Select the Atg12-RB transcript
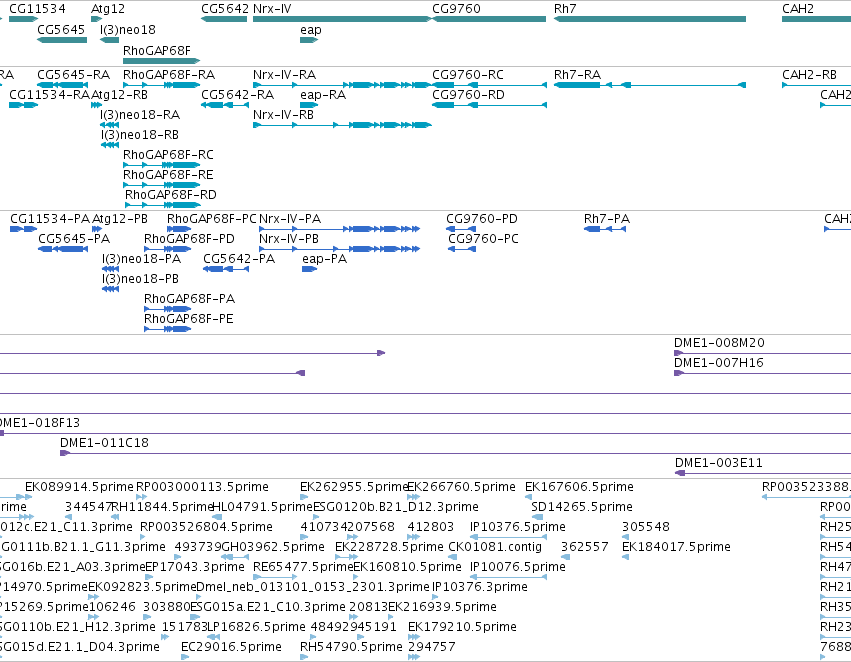The image size is (851, 662). point(96,105)
